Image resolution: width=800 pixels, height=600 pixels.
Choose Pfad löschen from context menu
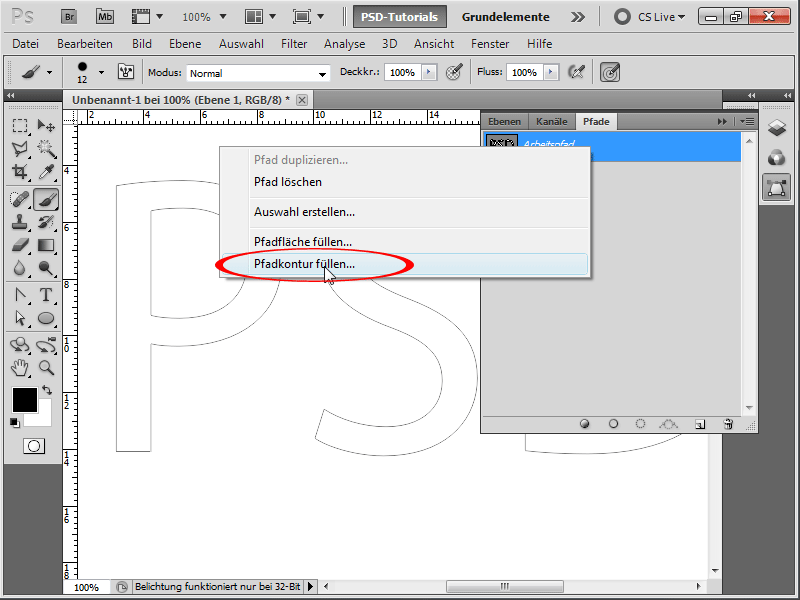(x=404, y=182)
